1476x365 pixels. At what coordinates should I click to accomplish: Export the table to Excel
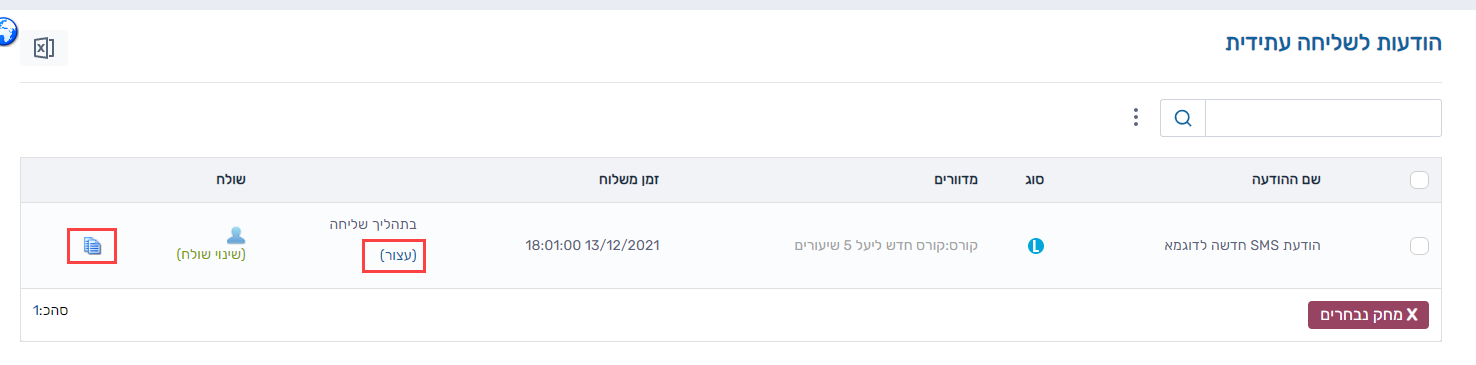[x=43, y=48]
